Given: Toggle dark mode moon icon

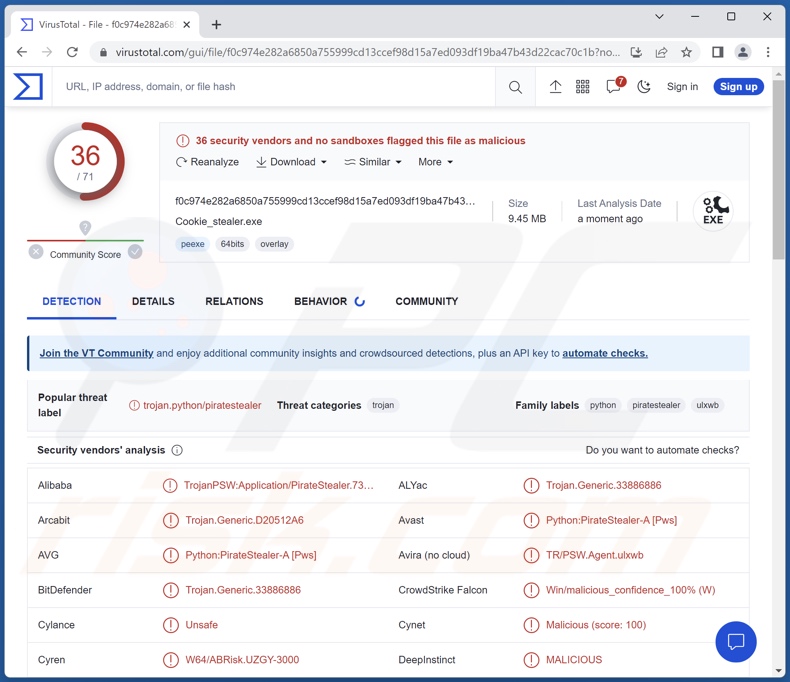Looking at the screenshot, I should point(644,87).
